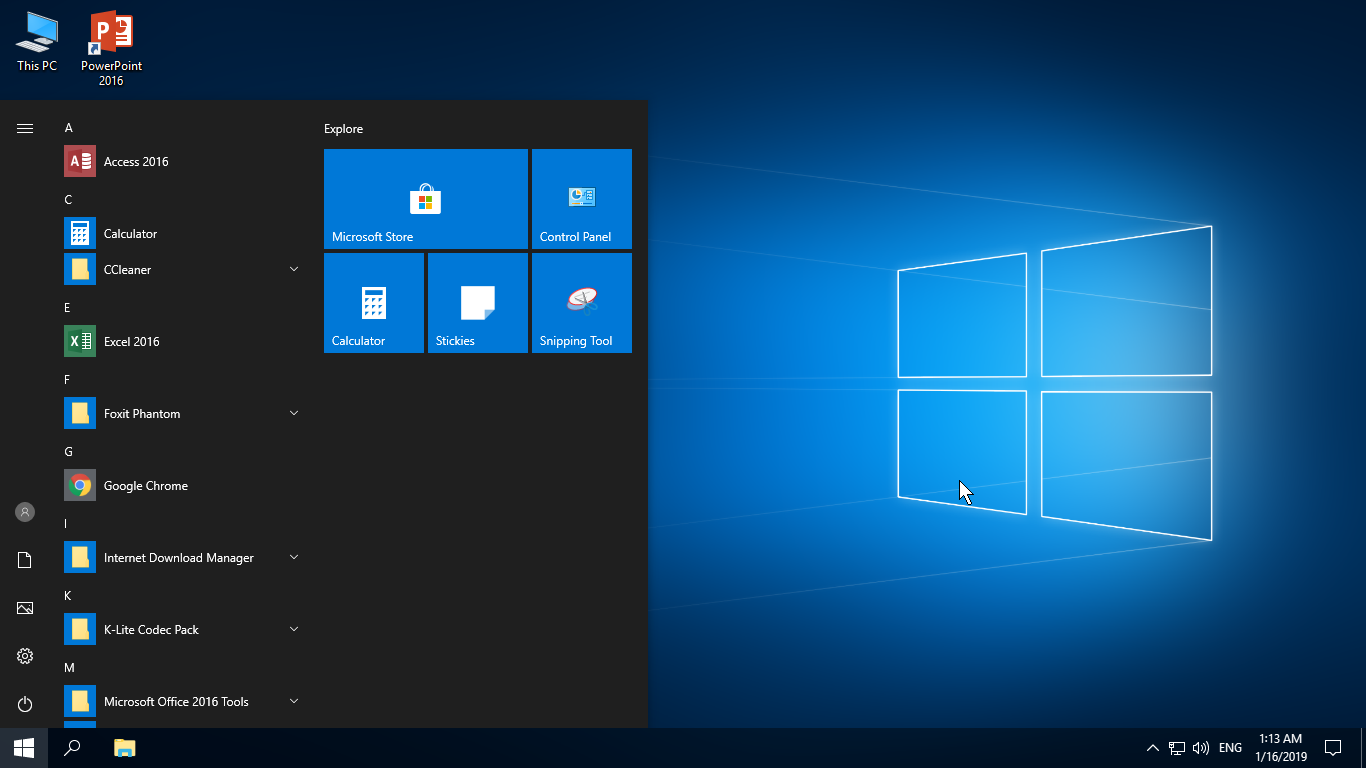This screenshot has width=1366, height=768.
Task: Click the letter G group header
Action: (x=69, y=452)
